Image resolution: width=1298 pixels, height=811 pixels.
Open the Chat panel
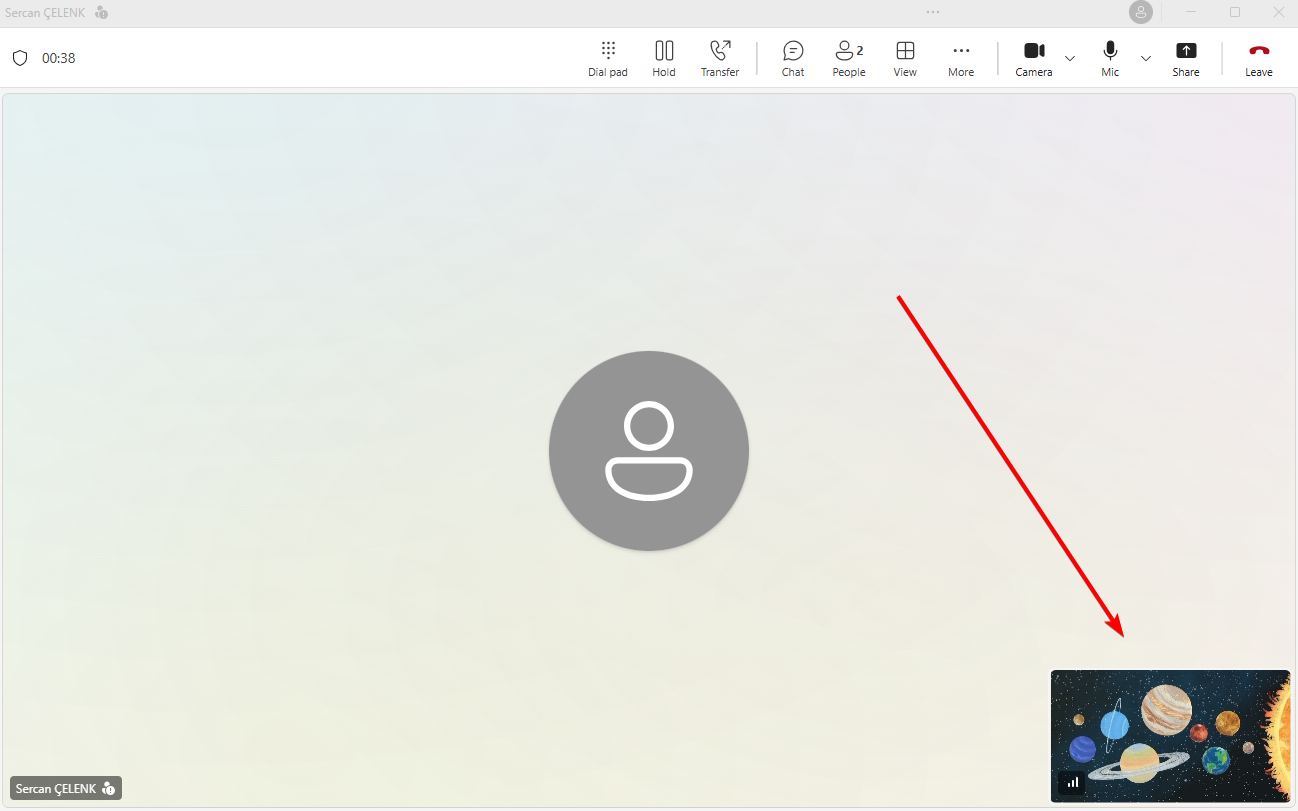(x=793, y=58)
